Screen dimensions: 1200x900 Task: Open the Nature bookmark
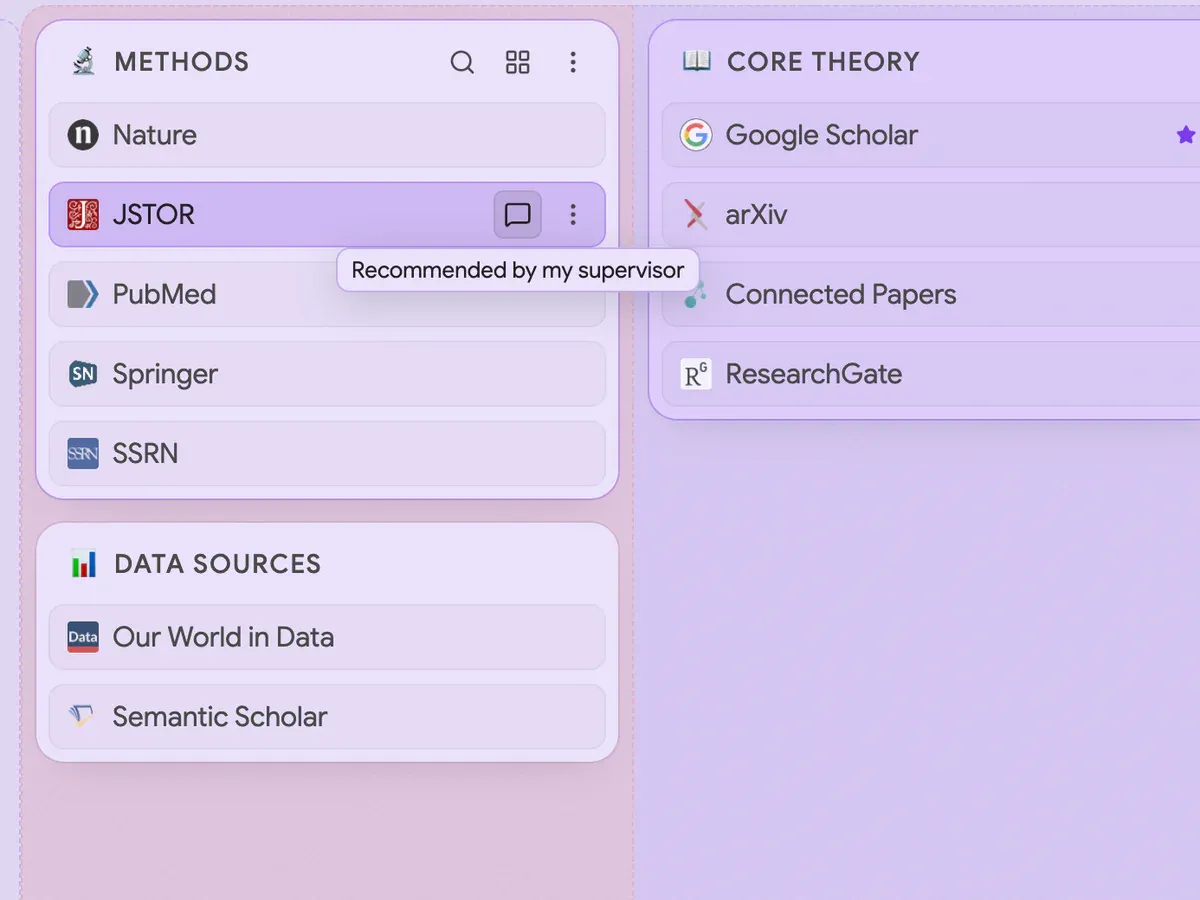[x=327, y=135]
